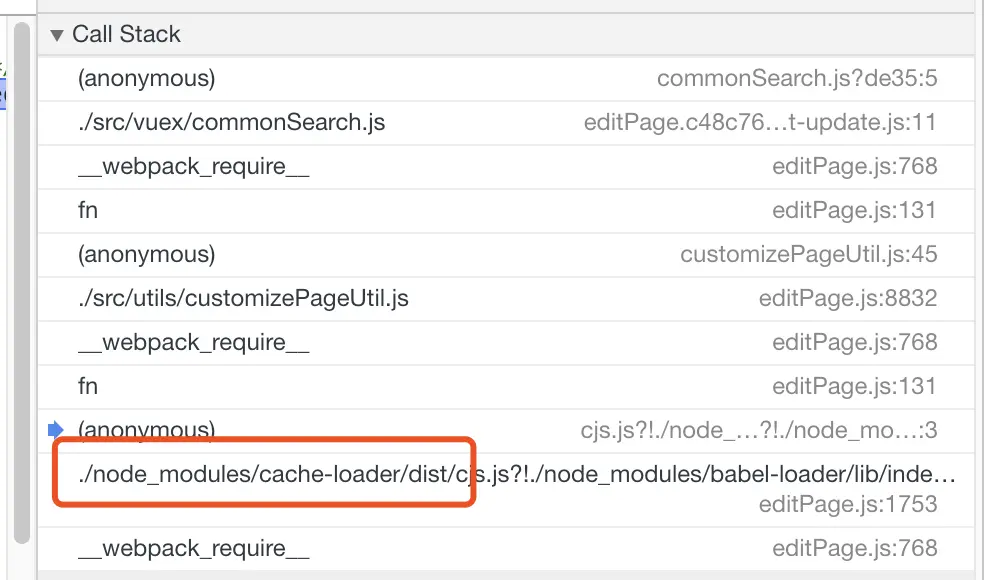The image size is (984, 580).
Task: Click the blue current-frame arrow icon
Action: pos(55,430)
